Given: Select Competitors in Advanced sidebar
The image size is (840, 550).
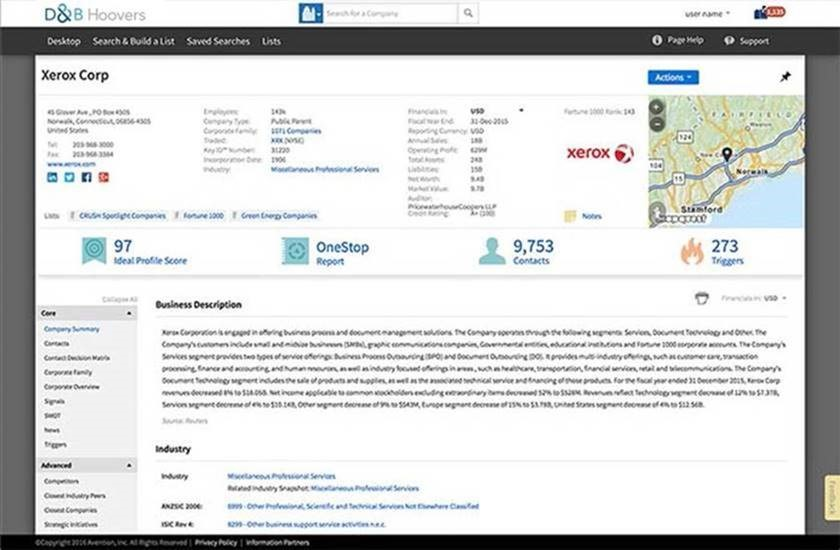Looking at the screenshot, I should pos(62,481).
